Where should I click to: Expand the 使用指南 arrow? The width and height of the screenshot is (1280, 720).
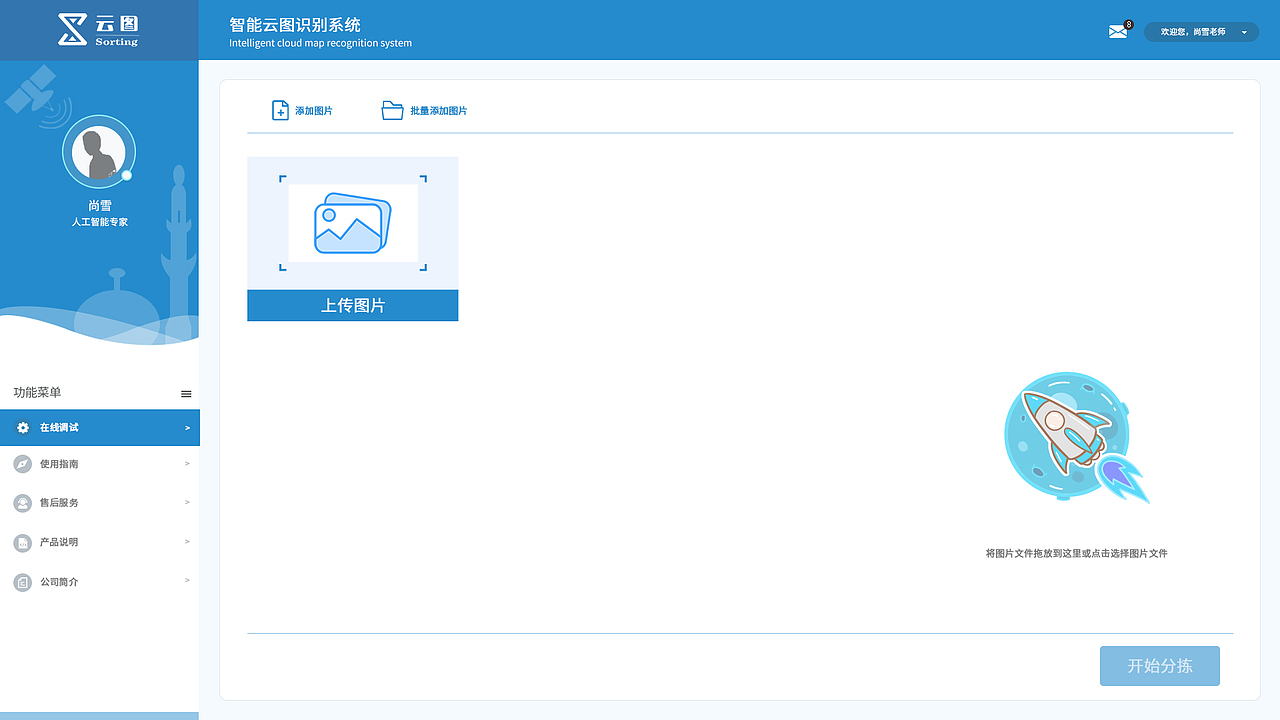click(187, 464)
